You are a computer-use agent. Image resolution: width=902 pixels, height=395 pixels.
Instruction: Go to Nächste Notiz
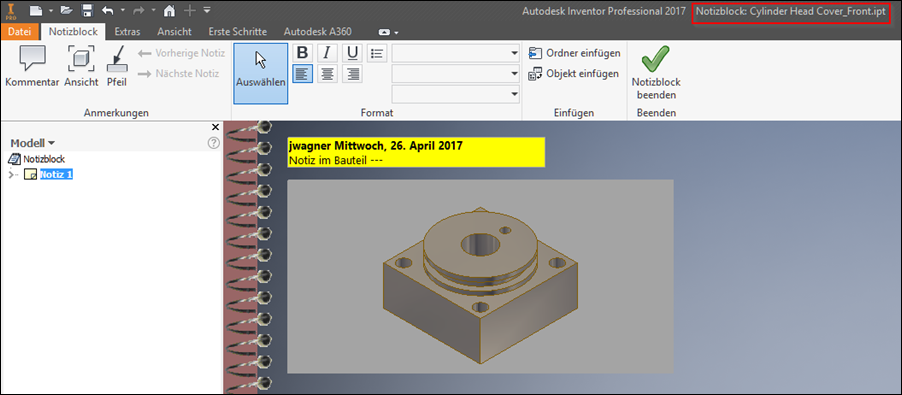(179, 74)
